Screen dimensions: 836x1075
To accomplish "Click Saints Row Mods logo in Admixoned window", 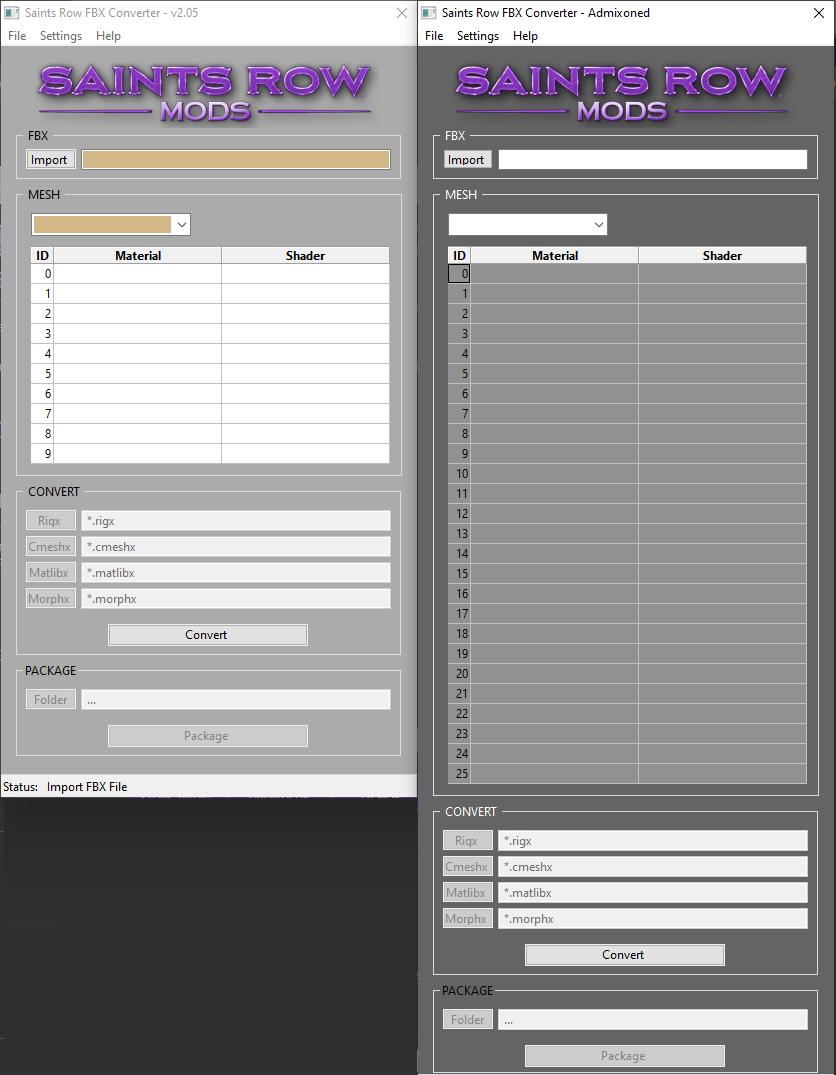I will tap(622, 94).
